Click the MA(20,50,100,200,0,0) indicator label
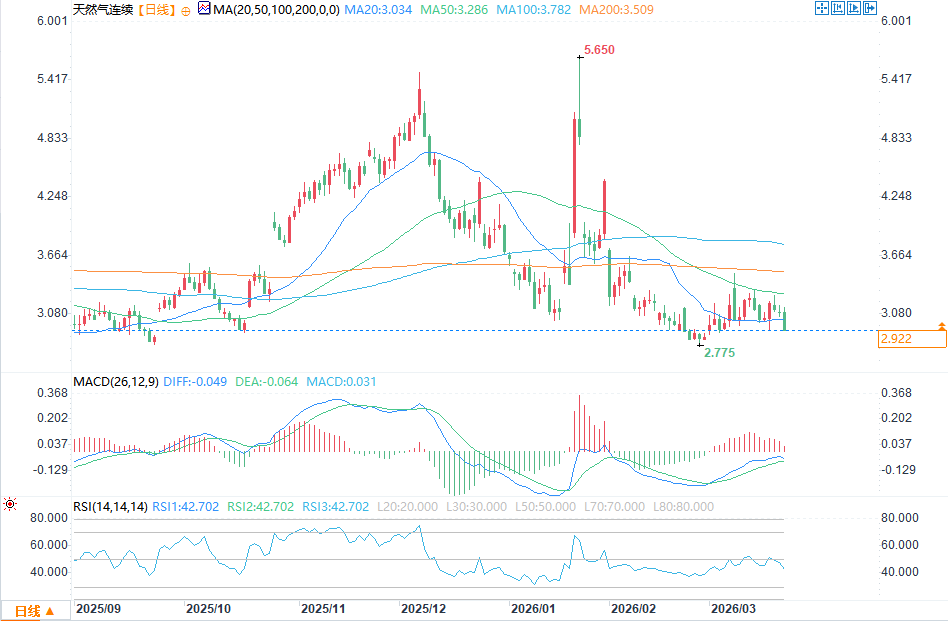The image size is (948, 621). coord(276,10)
